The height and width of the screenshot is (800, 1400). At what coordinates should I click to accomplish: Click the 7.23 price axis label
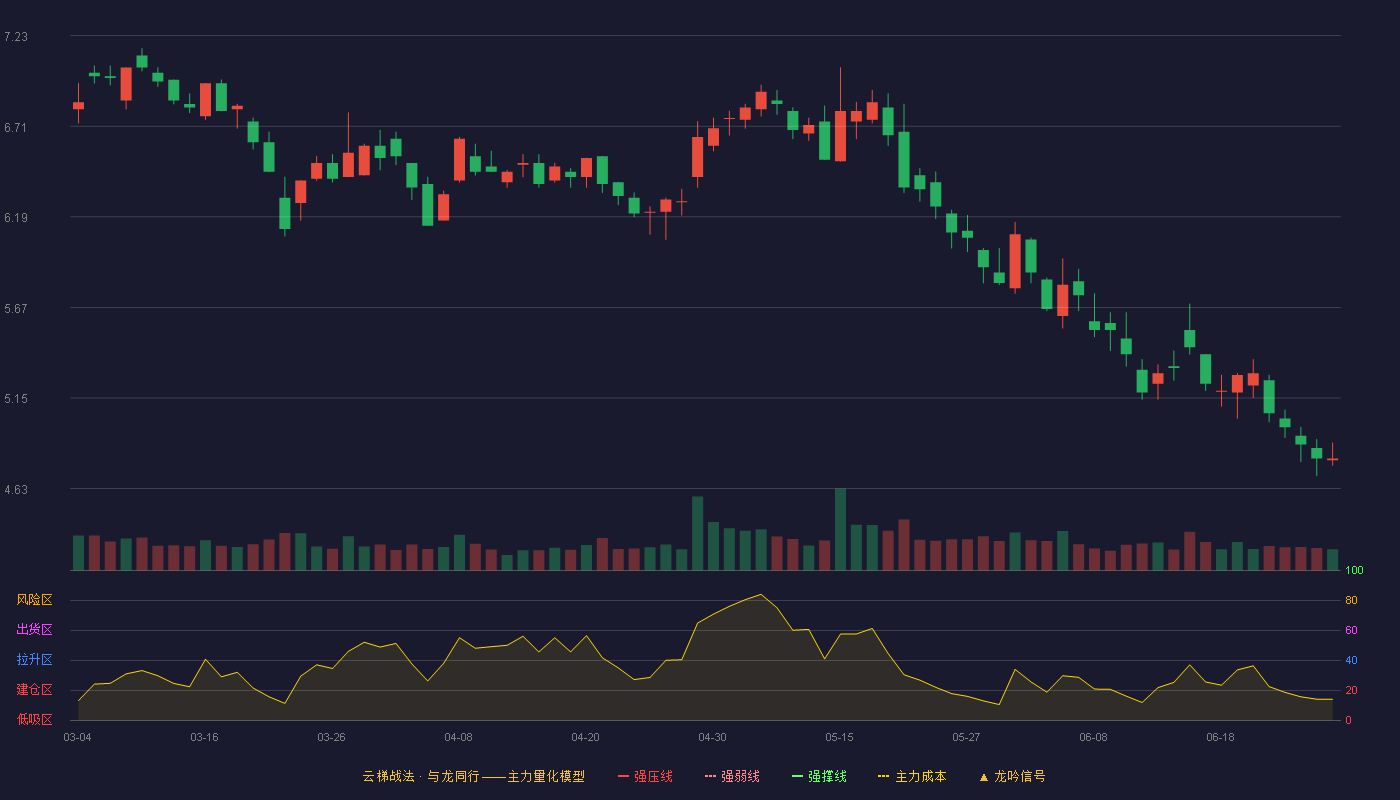click(16, 37)
